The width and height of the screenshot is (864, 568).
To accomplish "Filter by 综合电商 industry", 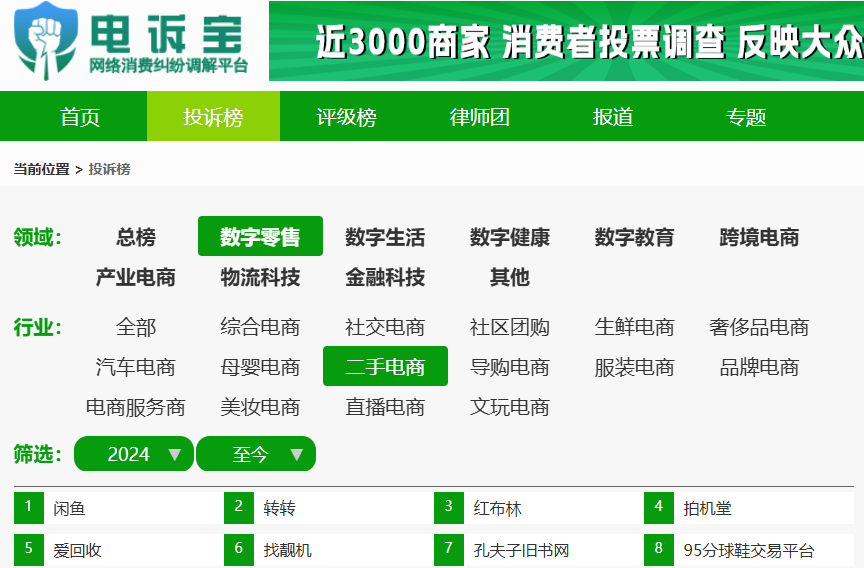I will pyautogui.click(x=260, y=327).
